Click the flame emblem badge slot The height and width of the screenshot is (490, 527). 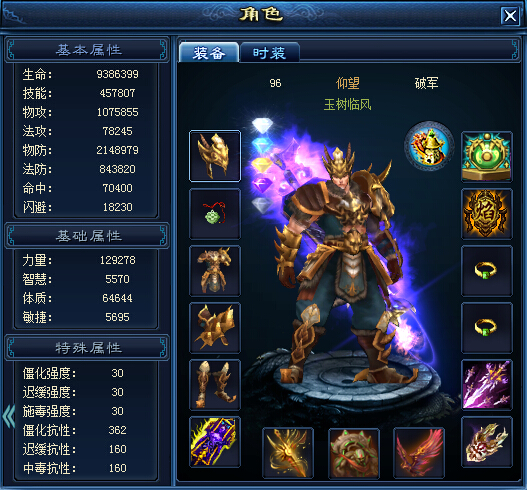tap(487, 214)
